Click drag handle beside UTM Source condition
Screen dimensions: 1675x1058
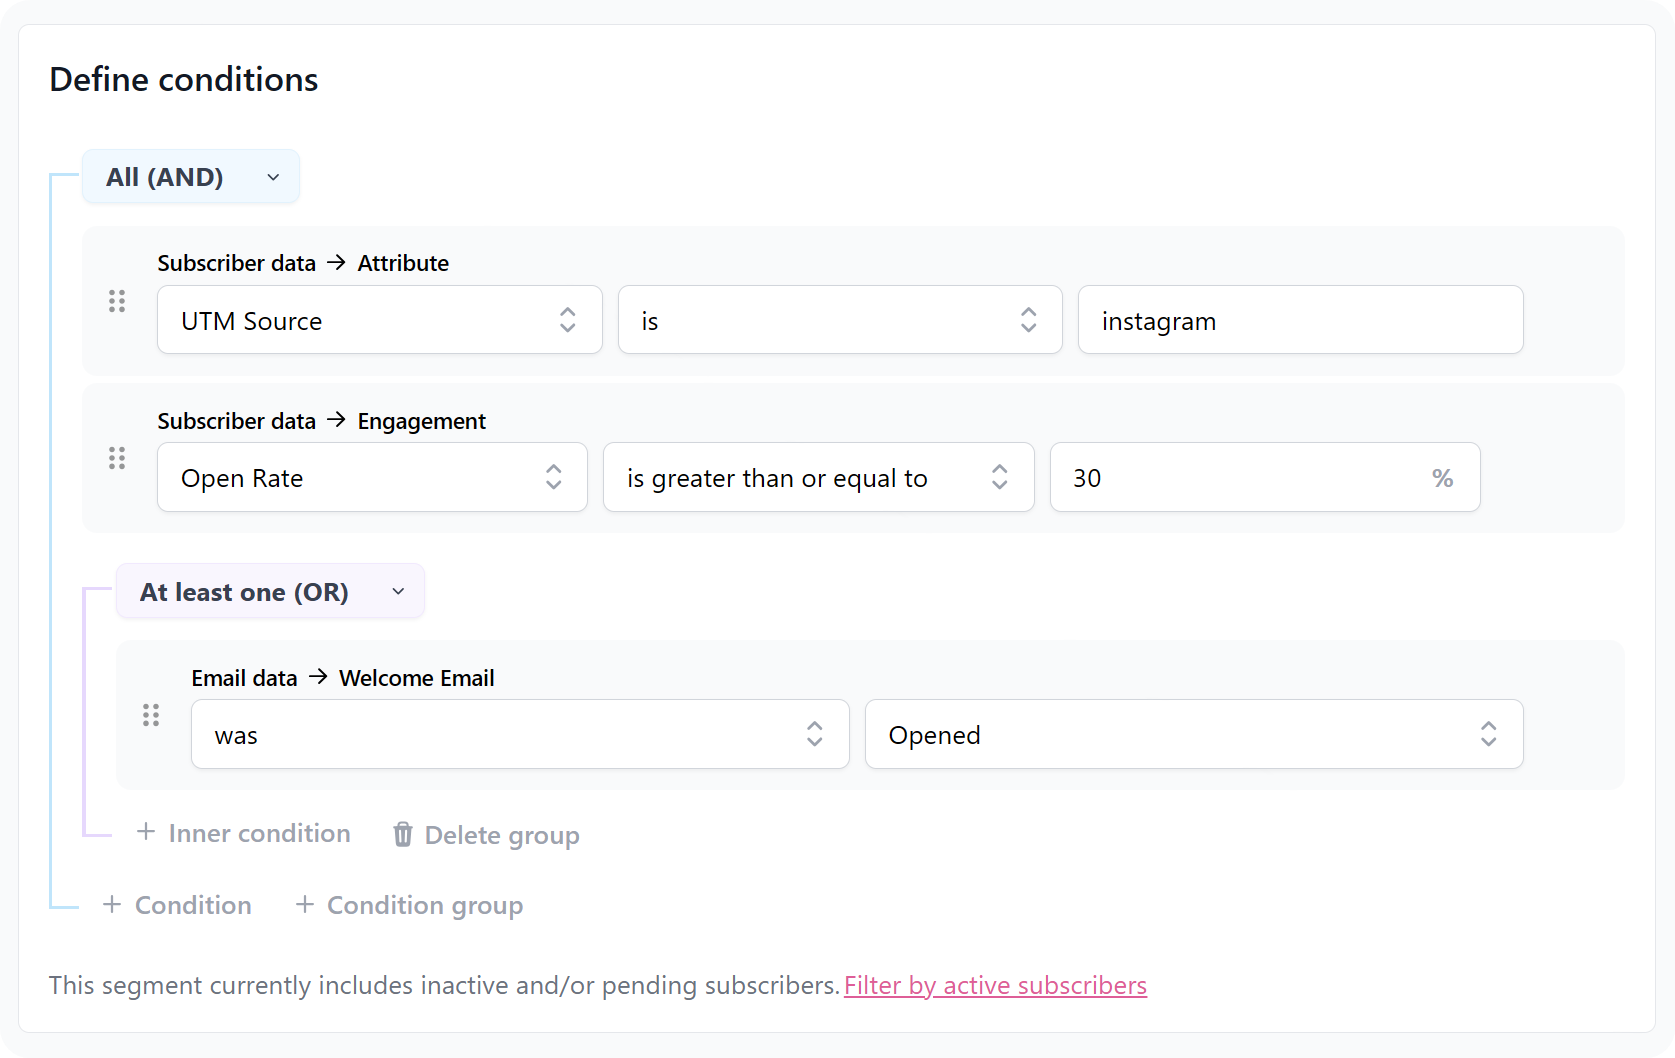117,301
